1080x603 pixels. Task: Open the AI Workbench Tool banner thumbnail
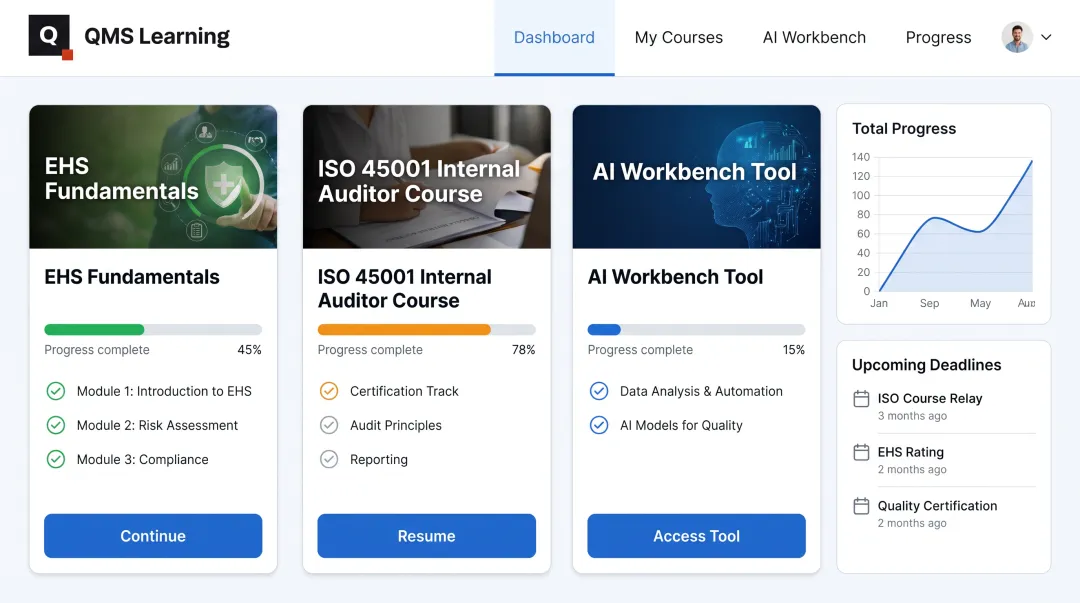click(696, 176)
